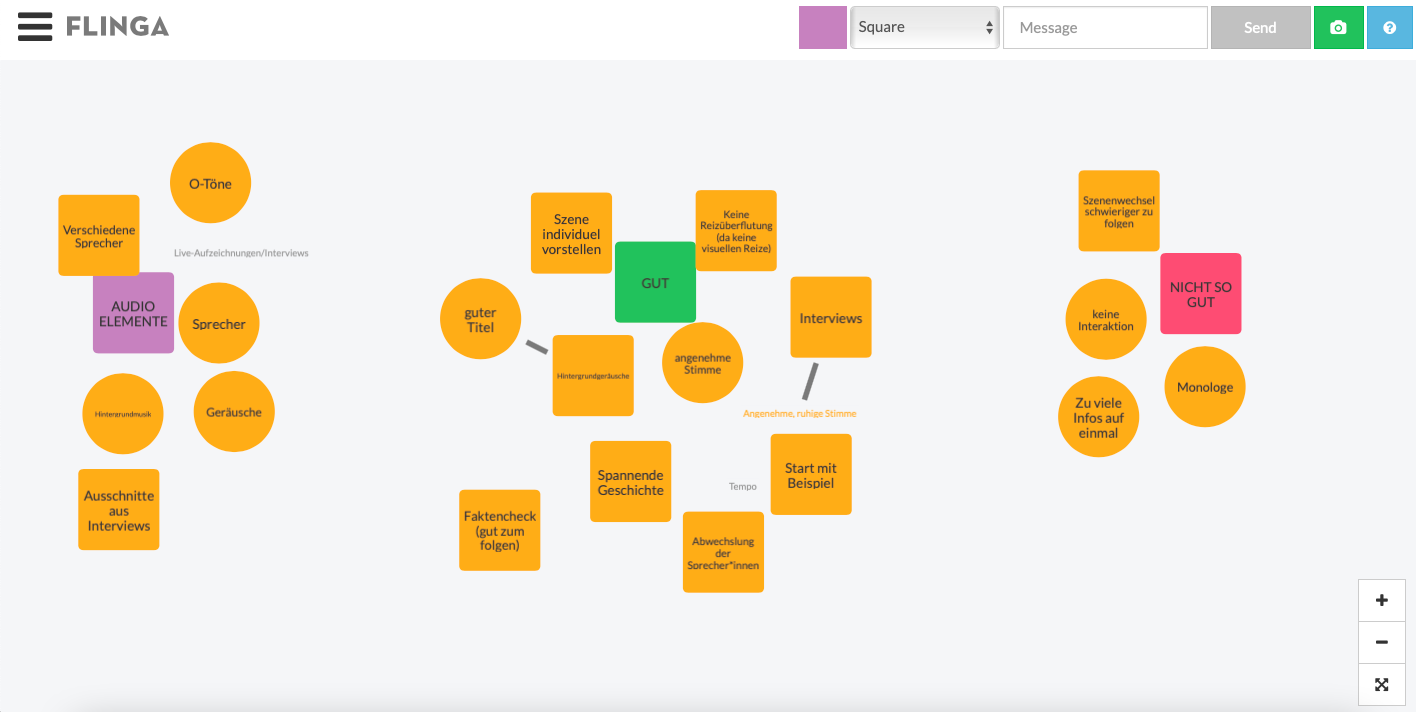Click the FLINGA logo text
The height and width of the screenshot is (712, 1416).
(118, 27)
